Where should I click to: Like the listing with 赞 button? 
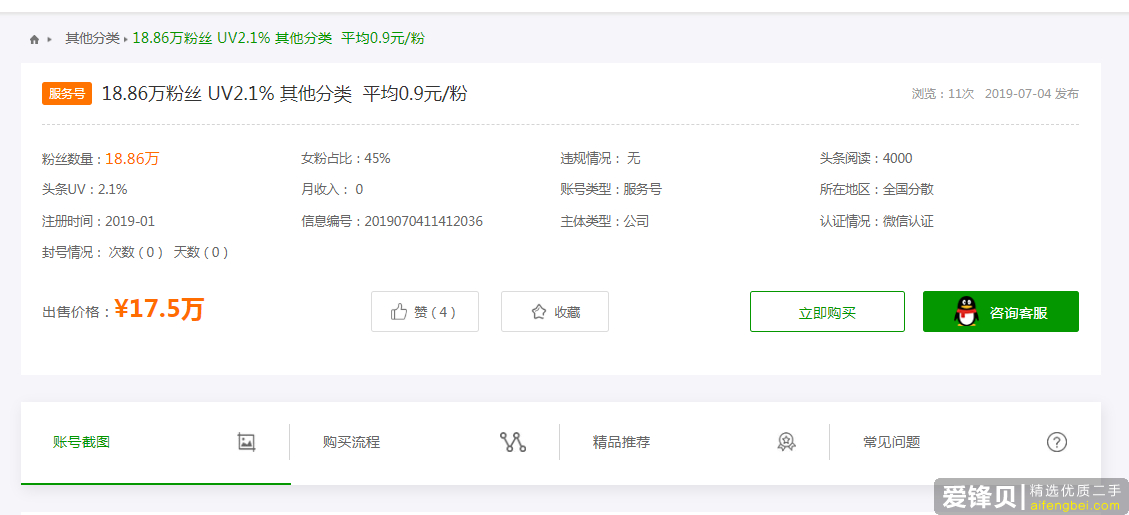(425, 312)
